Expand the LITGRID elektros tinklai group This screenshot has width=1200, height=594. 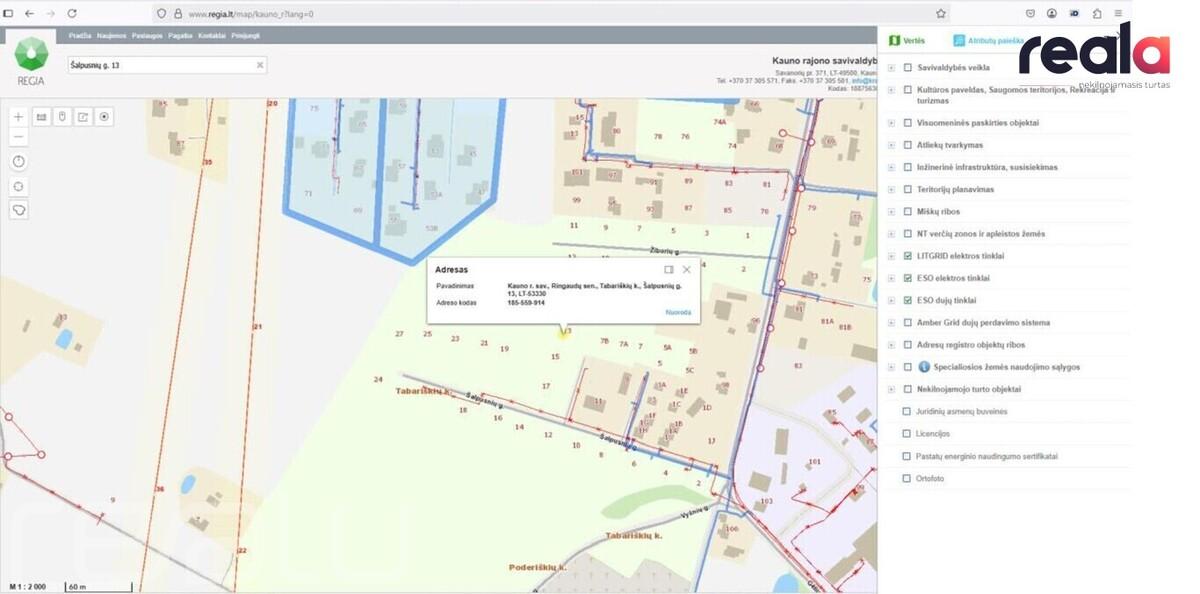click(891, 256)
